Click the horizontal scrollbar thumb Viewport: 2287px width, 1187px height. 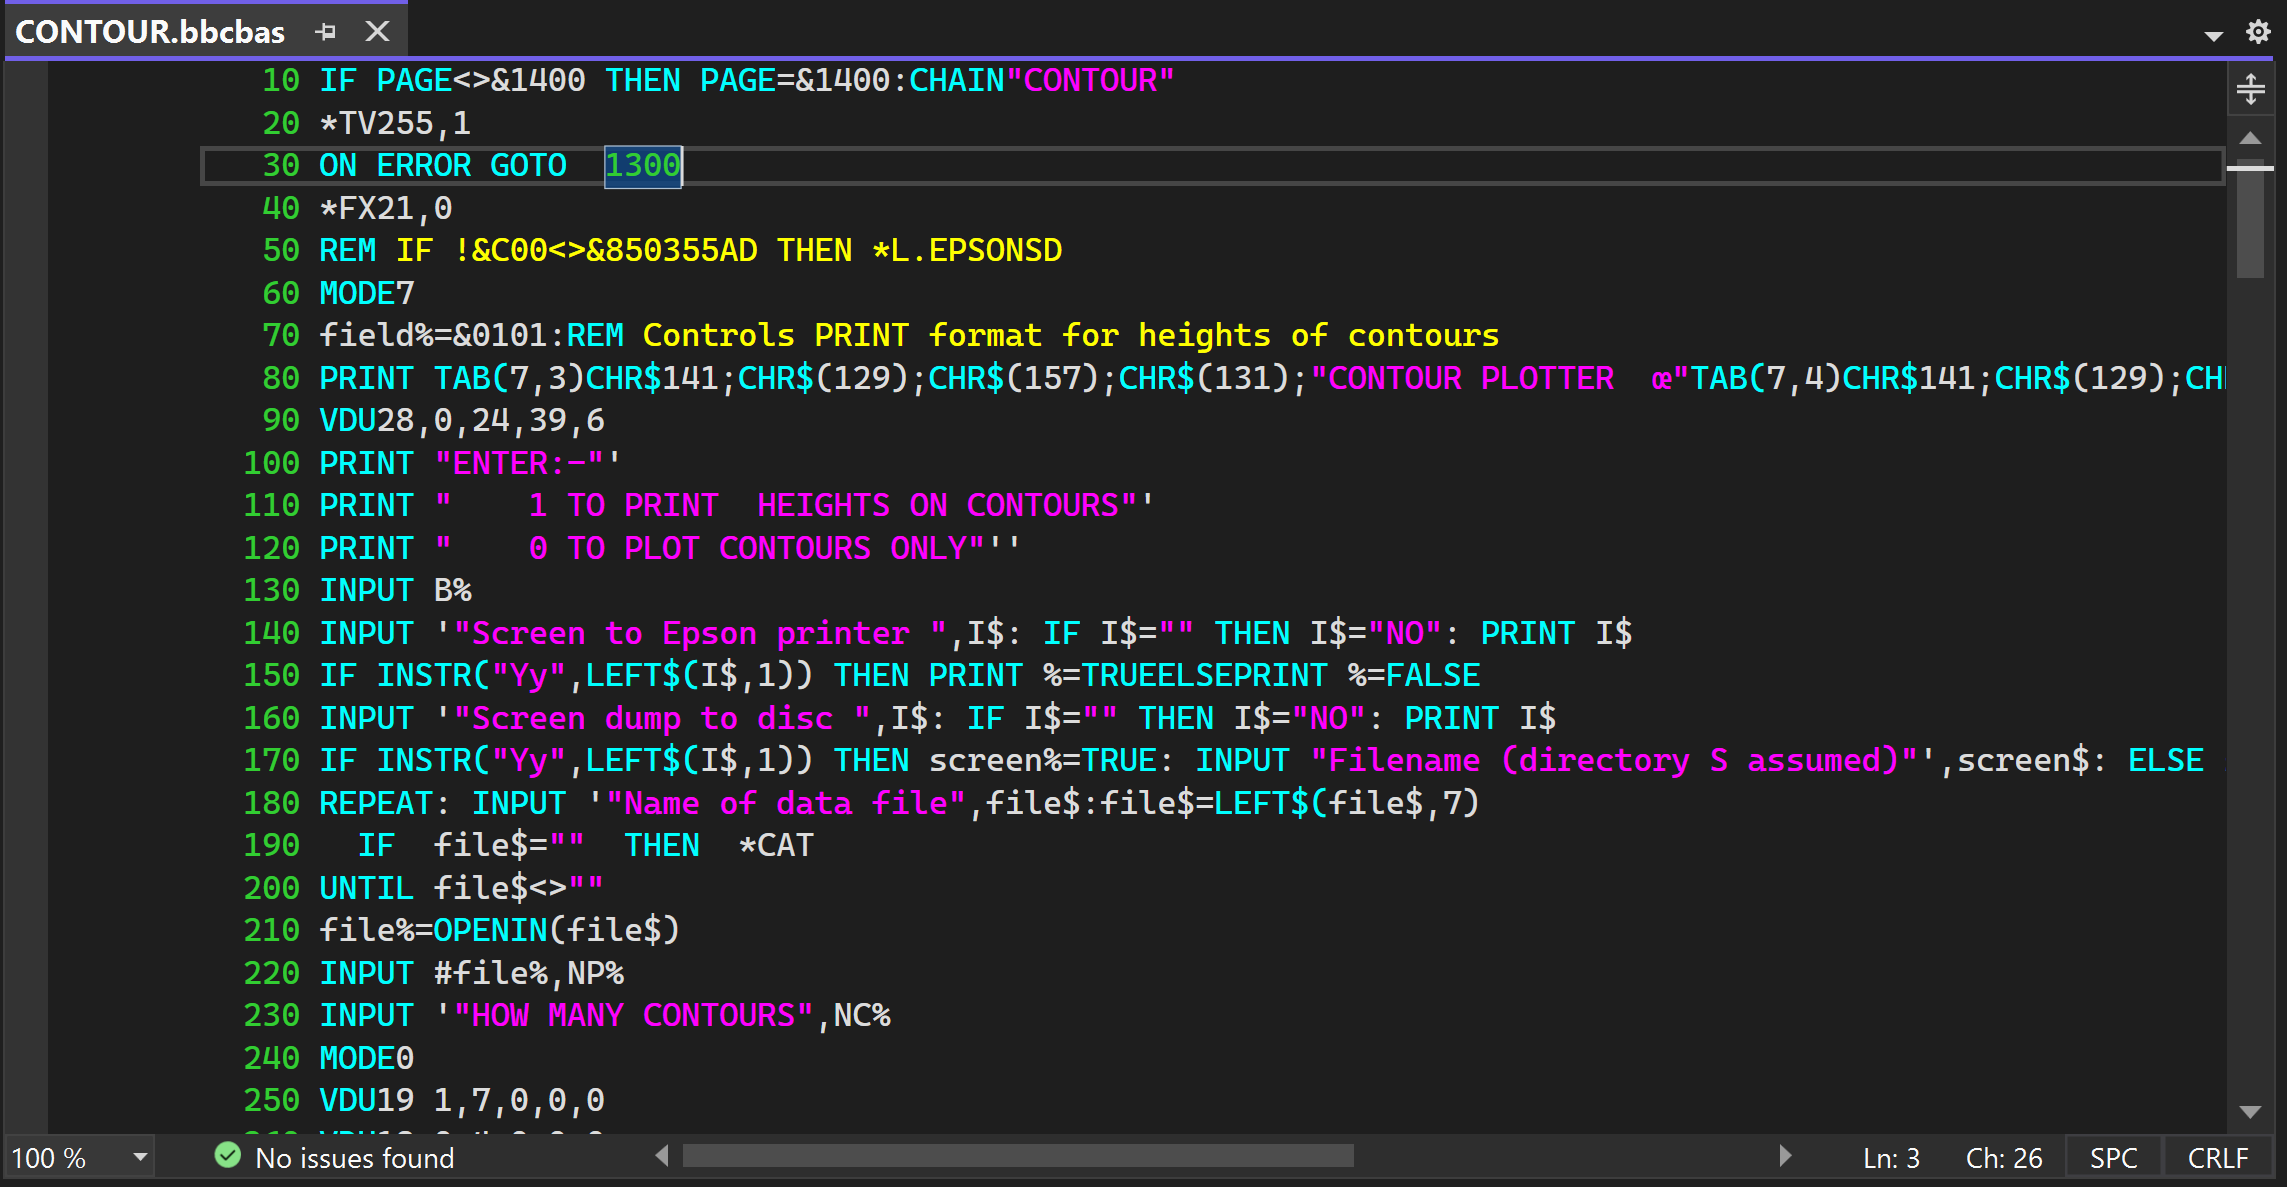(1018, 1157)
